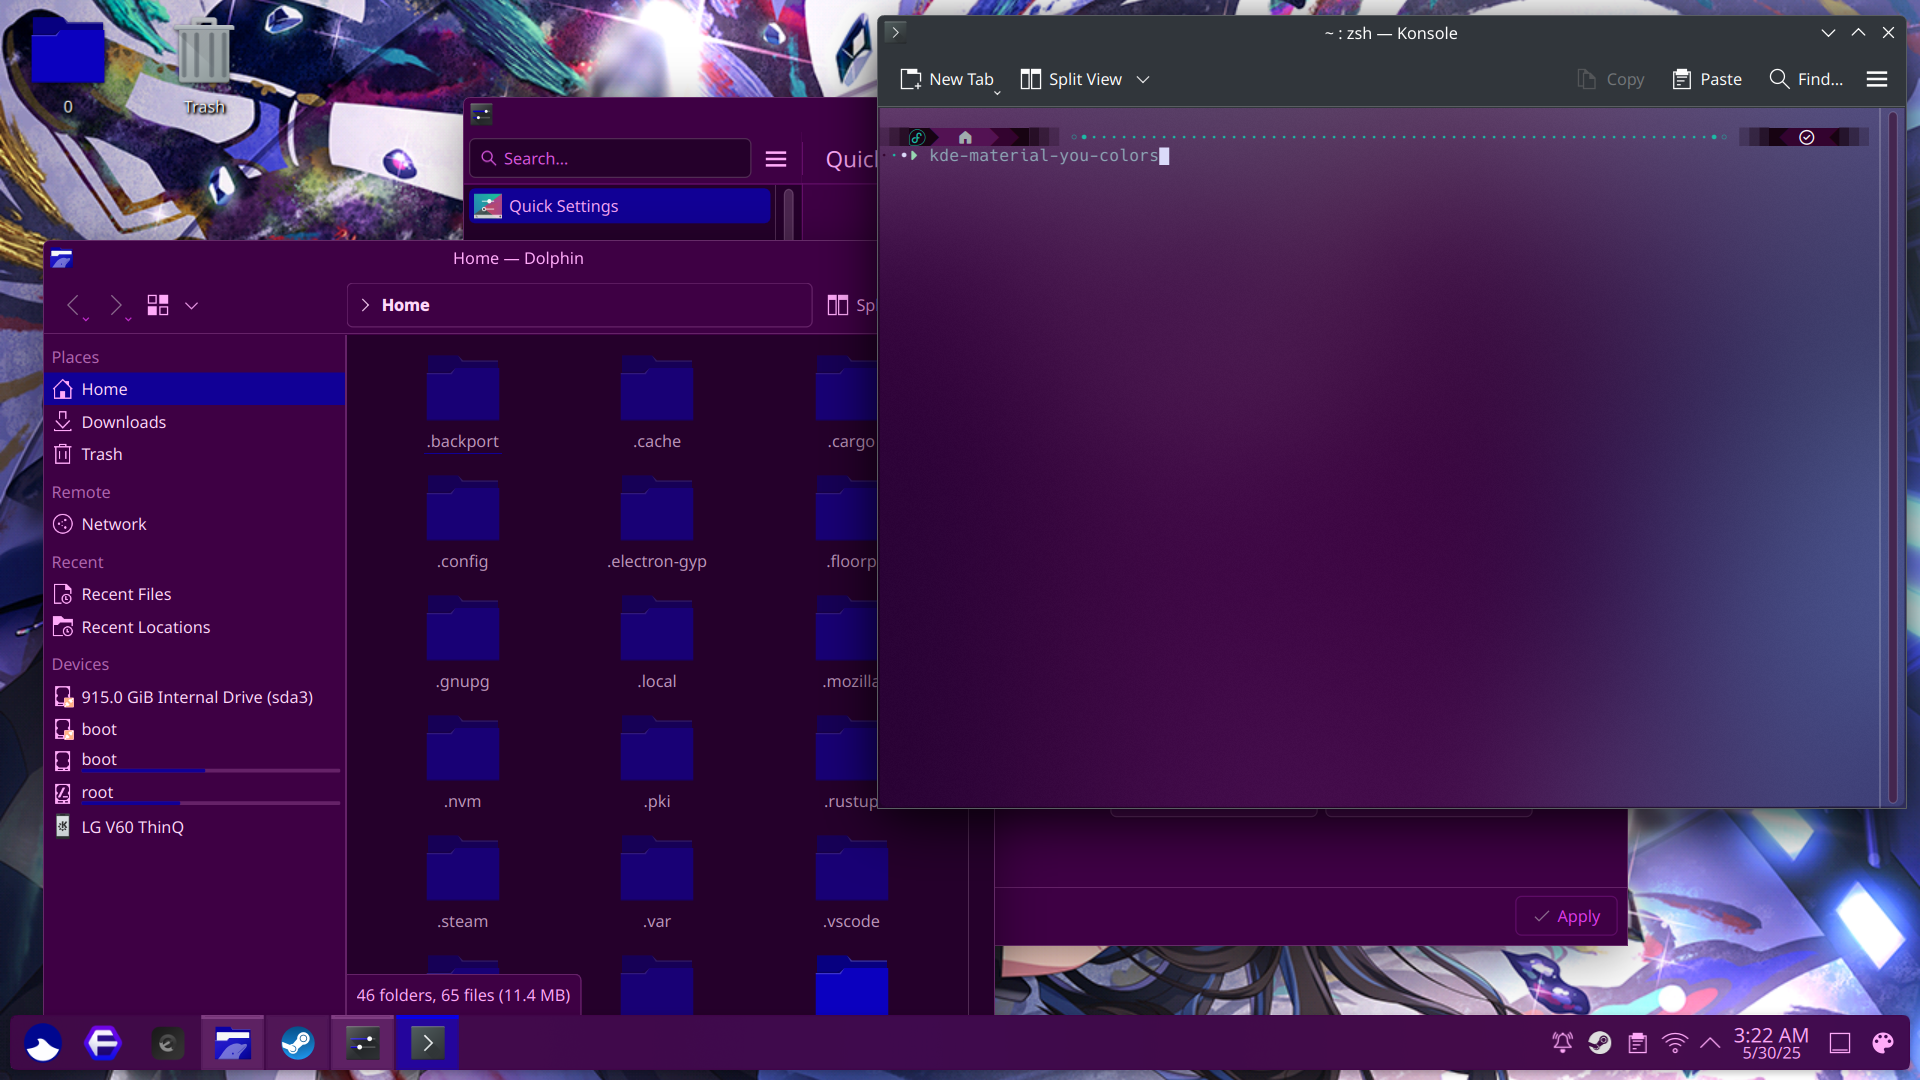Select Home in Dolphin Places panel
The width and height of the screenshot is (1920, 1080).
click(x=195, y=389)
